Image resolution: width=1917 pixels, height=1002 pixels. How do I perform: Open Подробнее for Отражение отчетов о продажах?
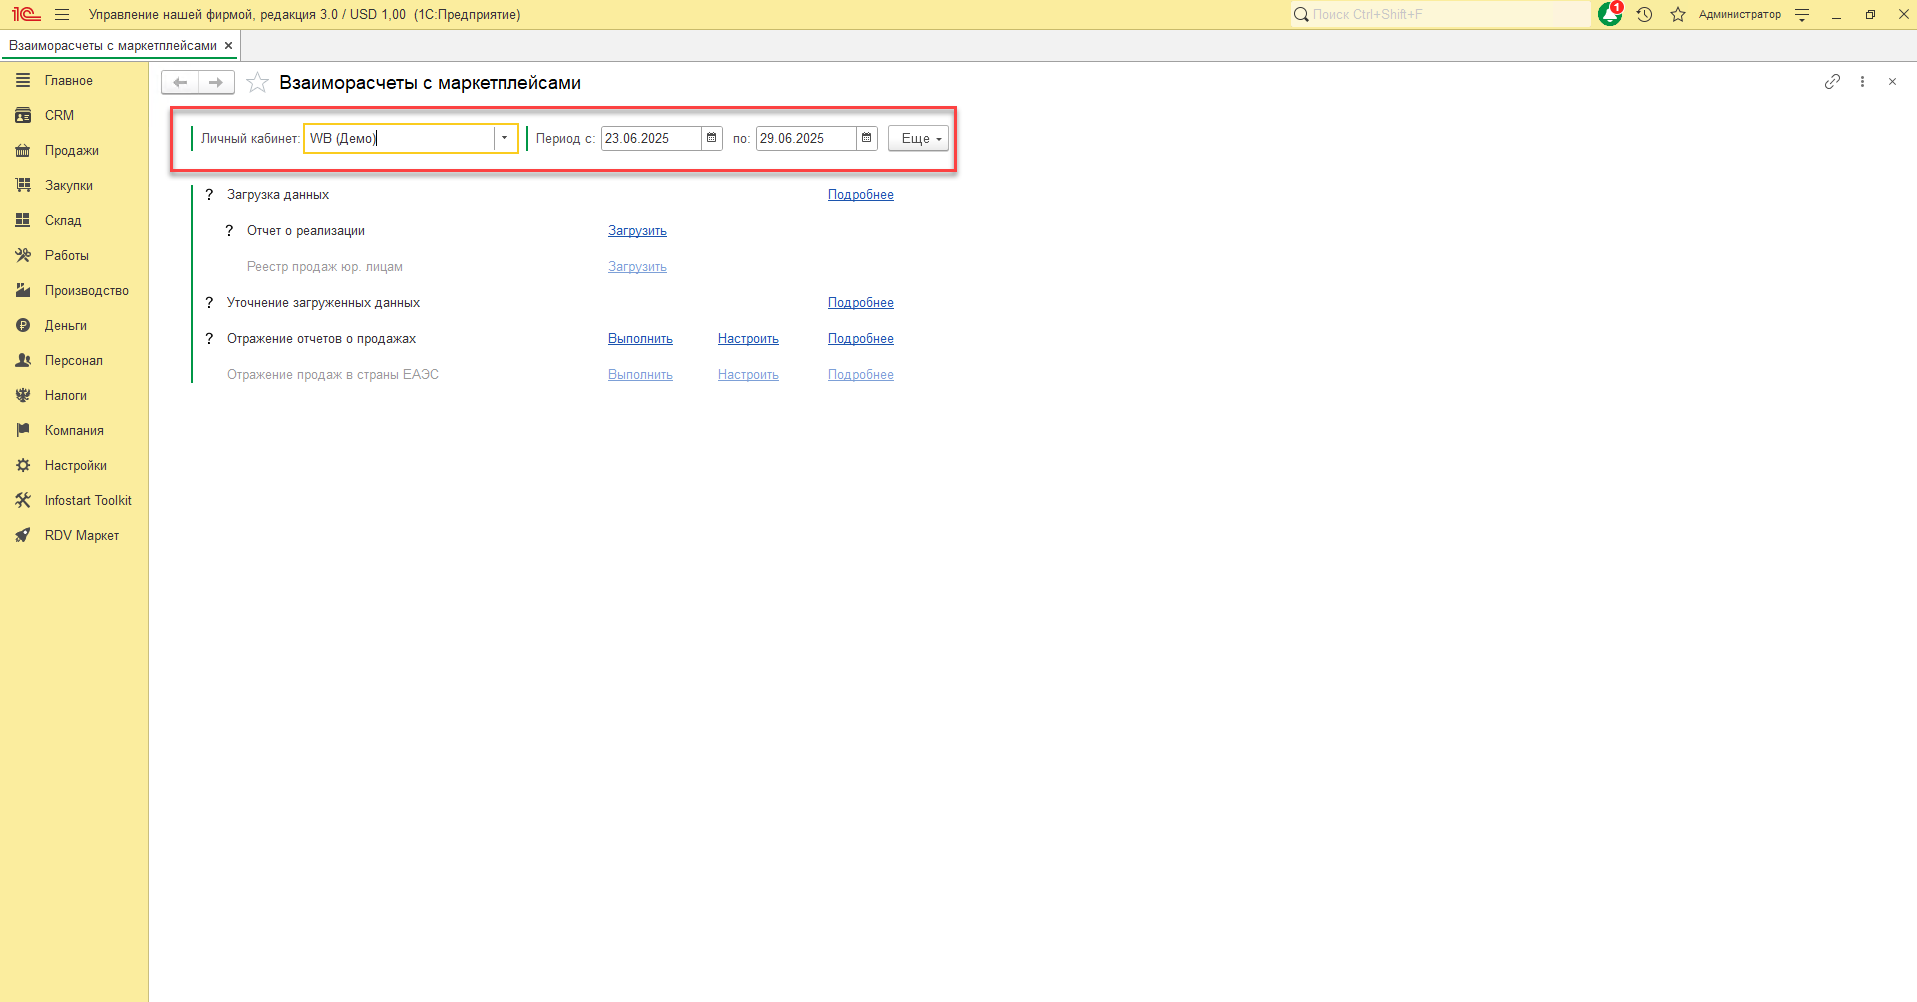click(861, 339)
